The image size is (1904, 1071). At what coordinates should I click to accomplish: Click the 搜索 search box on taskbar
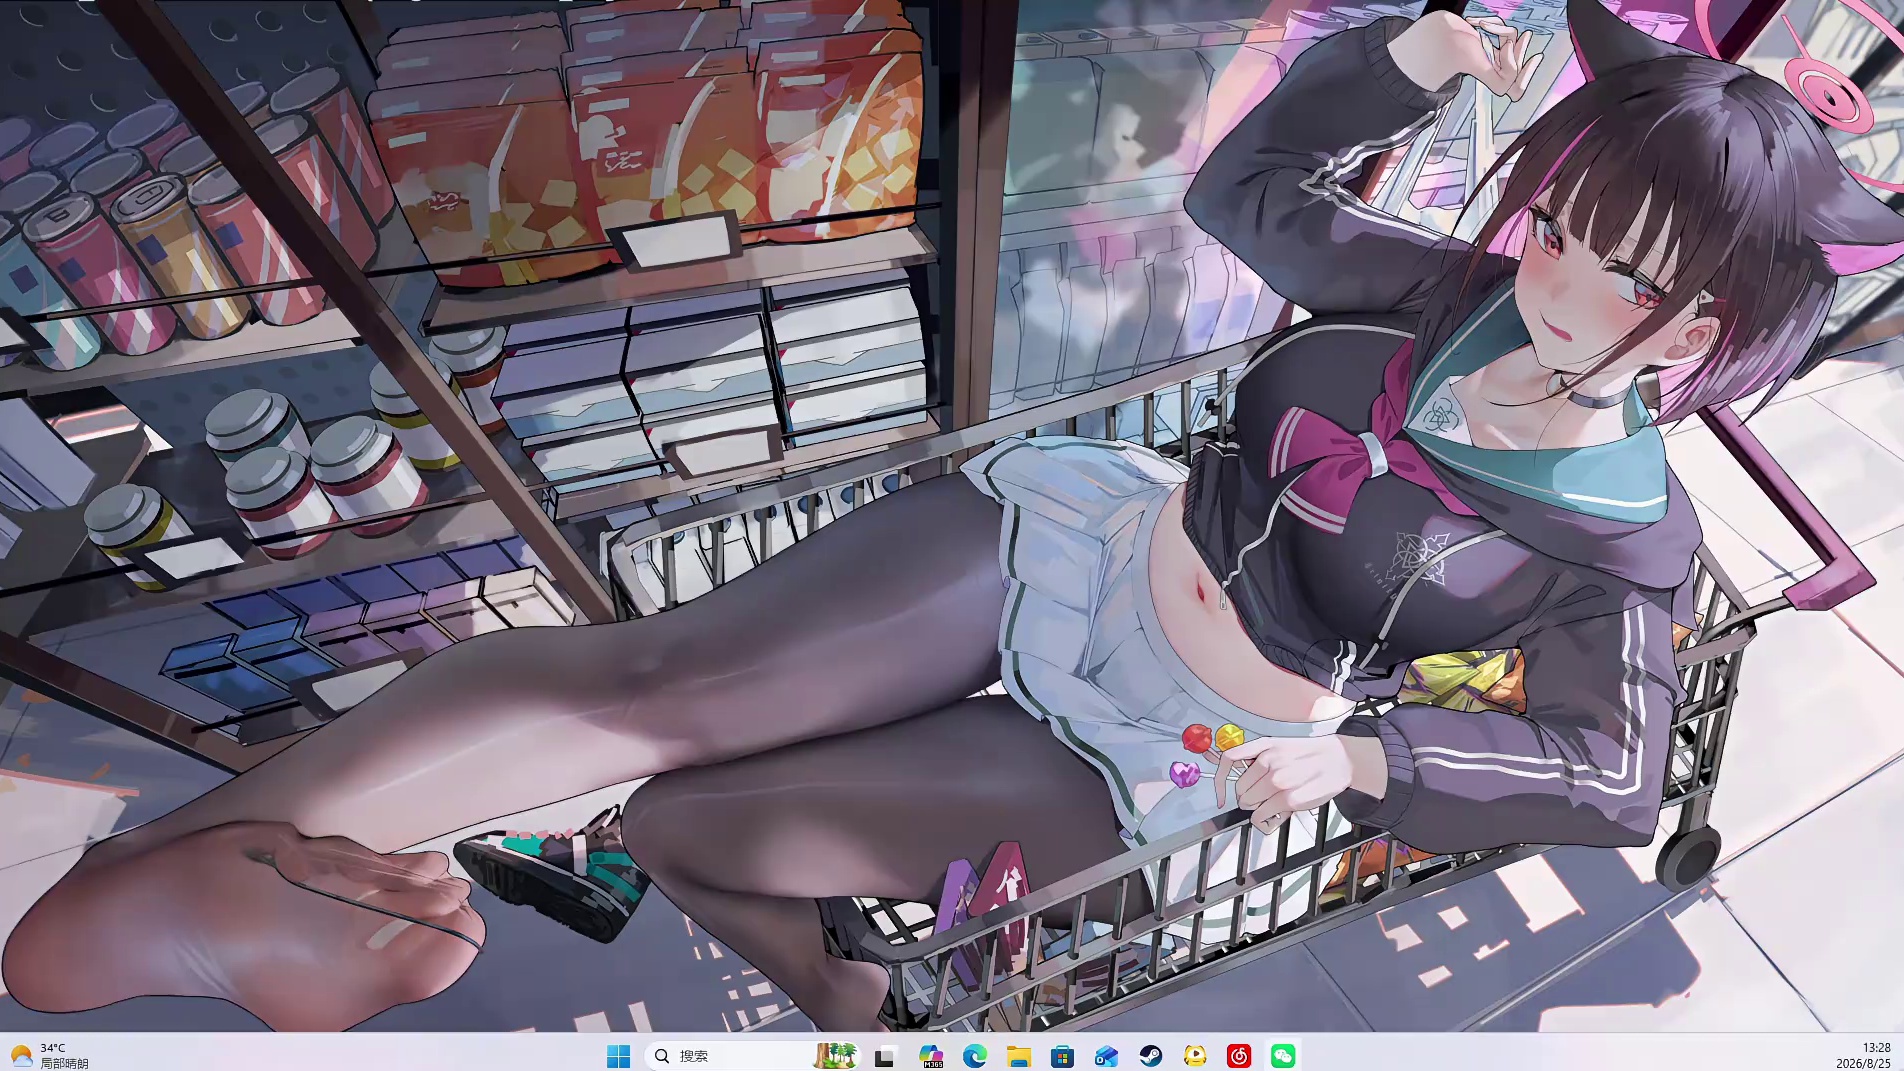752,1056
